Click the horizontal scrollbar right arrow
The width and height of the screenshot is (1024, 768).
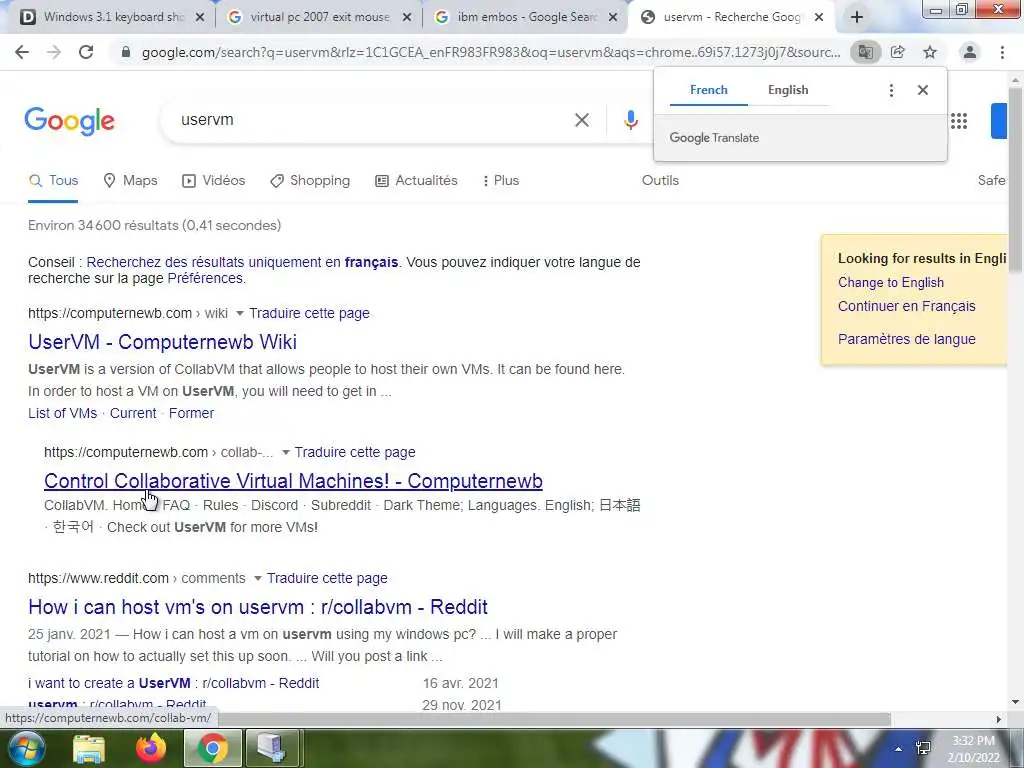click(998, 720)
